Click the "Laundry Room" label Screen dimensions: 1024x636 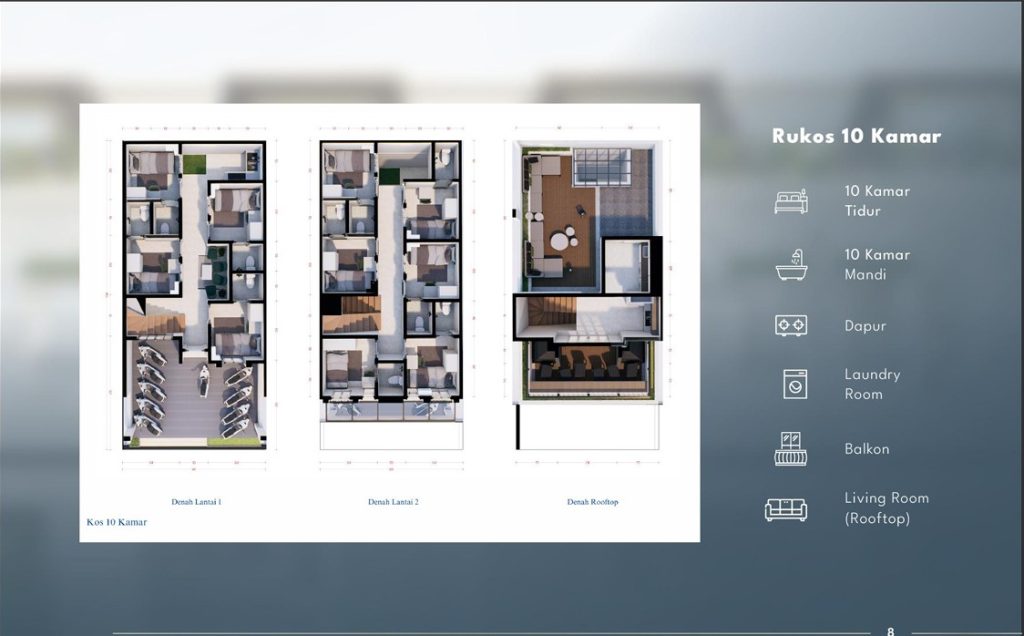pyautogui.click(x=872, y=384)
